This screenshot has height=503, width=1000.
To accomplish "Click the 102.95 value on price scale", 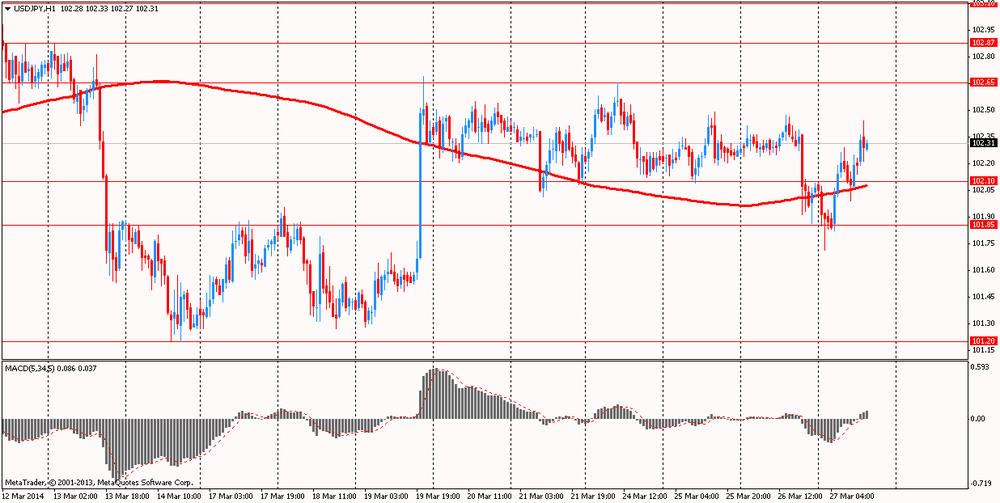I will pyautogui.click(x=983, y=29).
